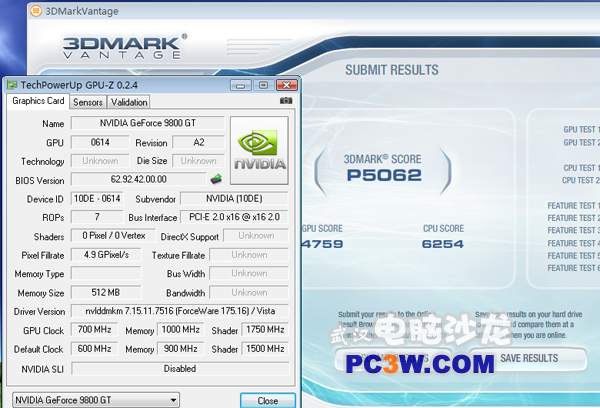The height and width of the screenshot is (408, 600).
Task: Open the GPU selection dropdown at bottom
Action: [x=96, y=400]
